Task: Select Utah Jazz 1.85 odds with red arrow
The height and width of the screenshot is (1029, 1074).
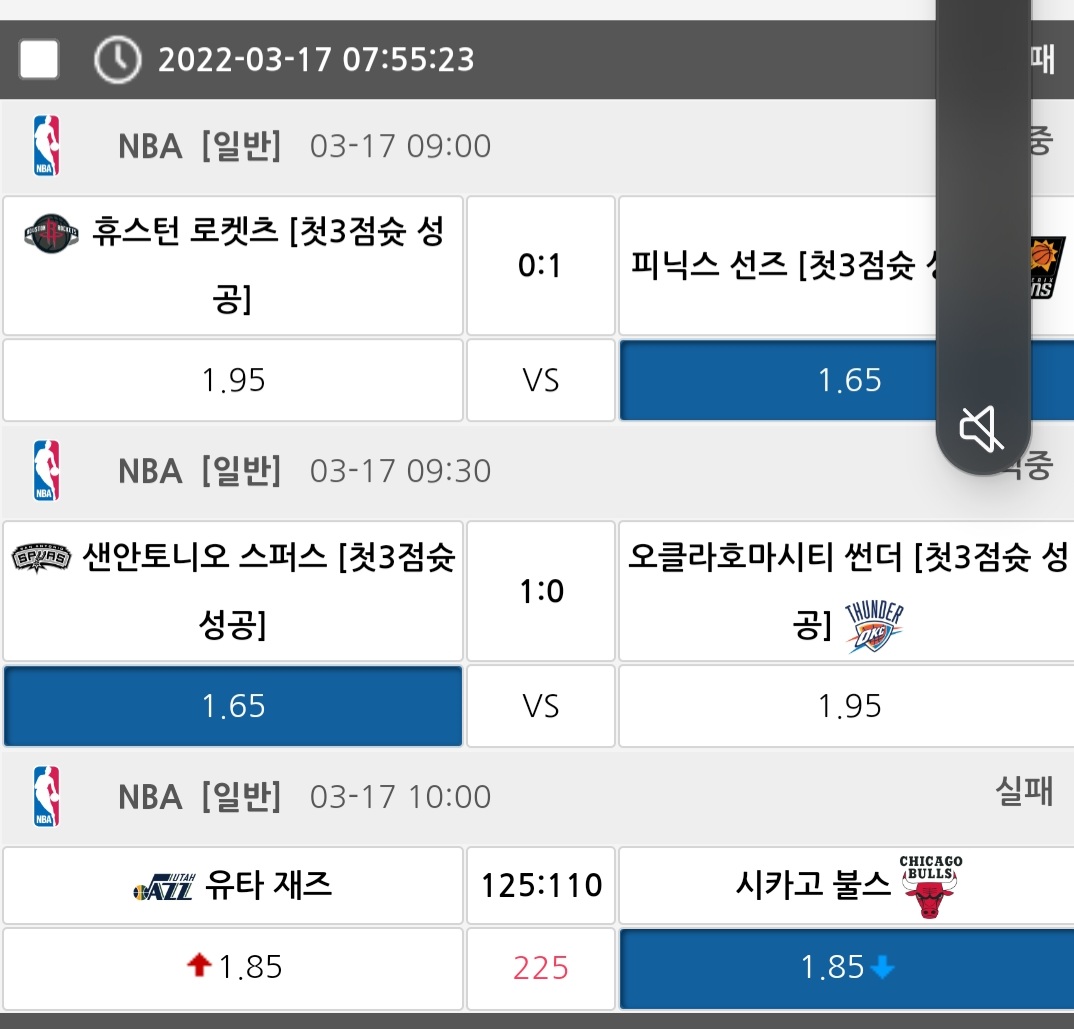Action: [233, 967]
